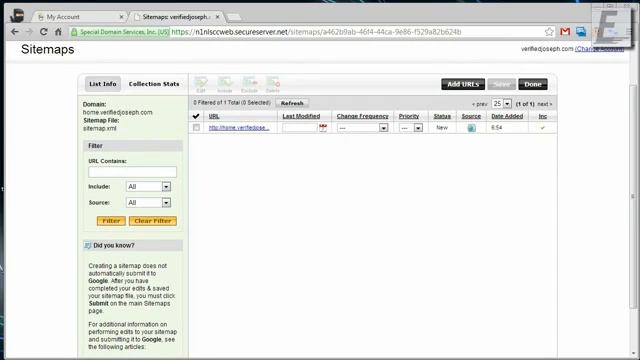
Task: Open a new browser tab
Action: [233, 17]
